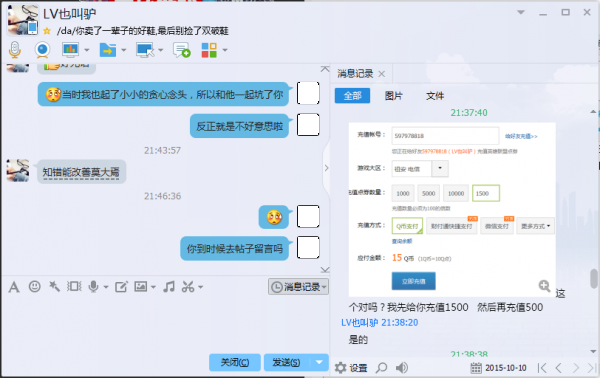600x378 pixels.
Task: Open the apps grid icon in toolbar
Action: coord(209,50)
